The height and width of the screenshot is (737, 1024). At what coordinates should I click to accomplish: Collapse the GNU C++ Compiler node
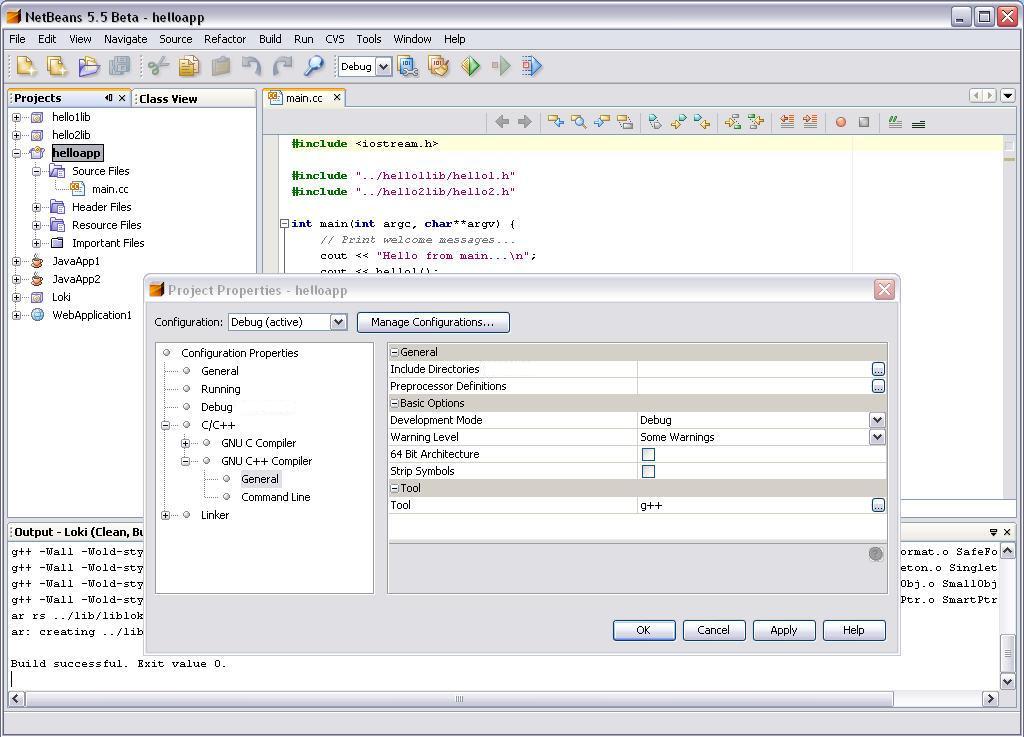(x=185, y=461)
